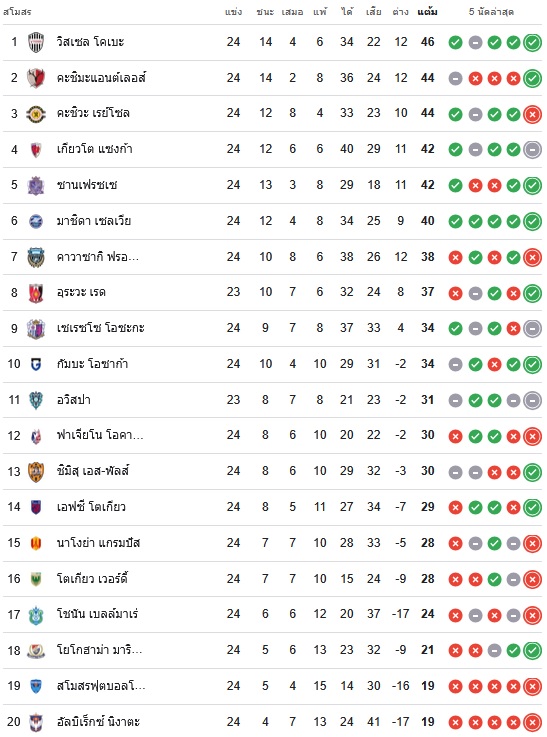Open the Kawasaki Frontale crest in row 7
Viewport: 547px width, 737px height.
(x=36, y=257)
